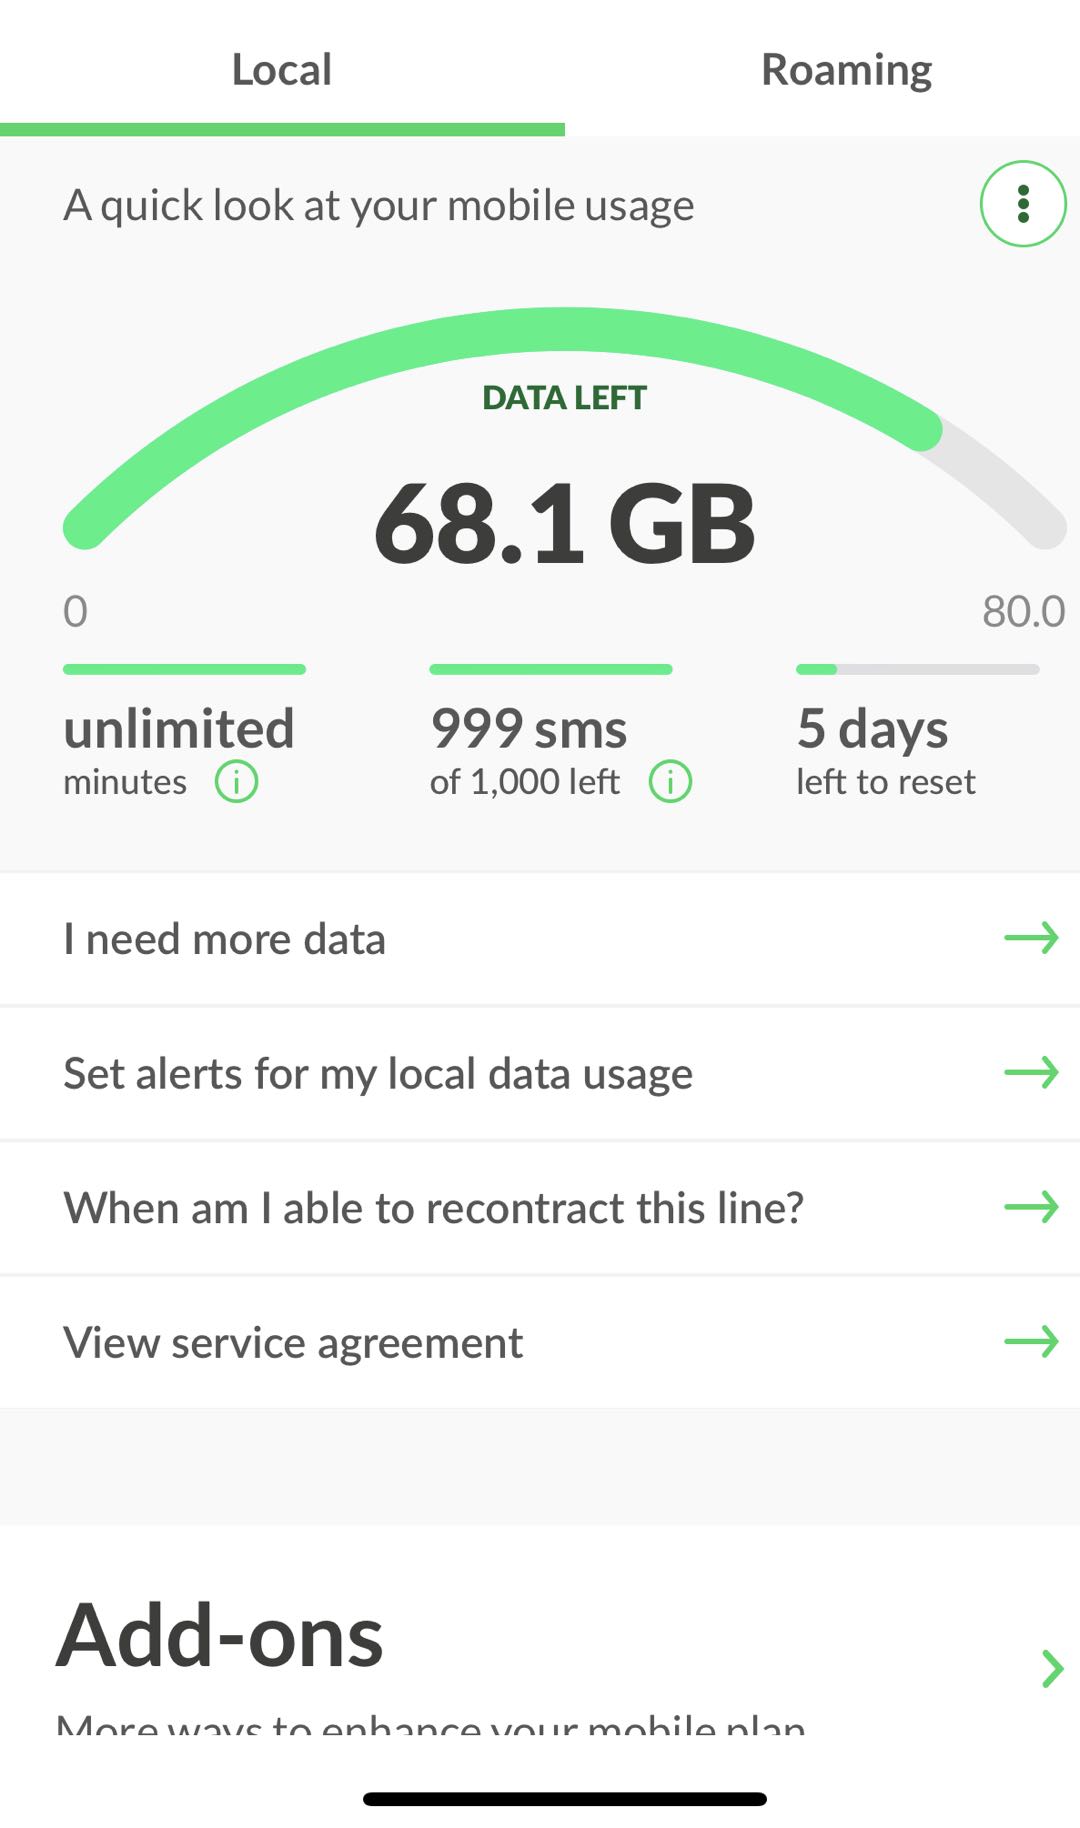Screen dimensions: 1080x1828
Task: Tap info icon beside unlimited minutes
Action: click(236, 782)
